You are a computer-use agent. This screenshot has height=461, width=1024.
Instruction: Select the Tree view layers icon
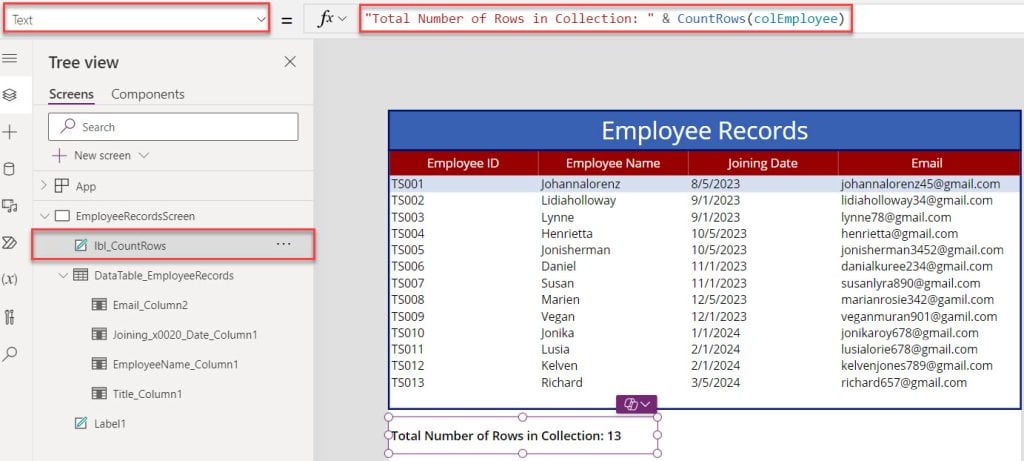tap(10, 95)
